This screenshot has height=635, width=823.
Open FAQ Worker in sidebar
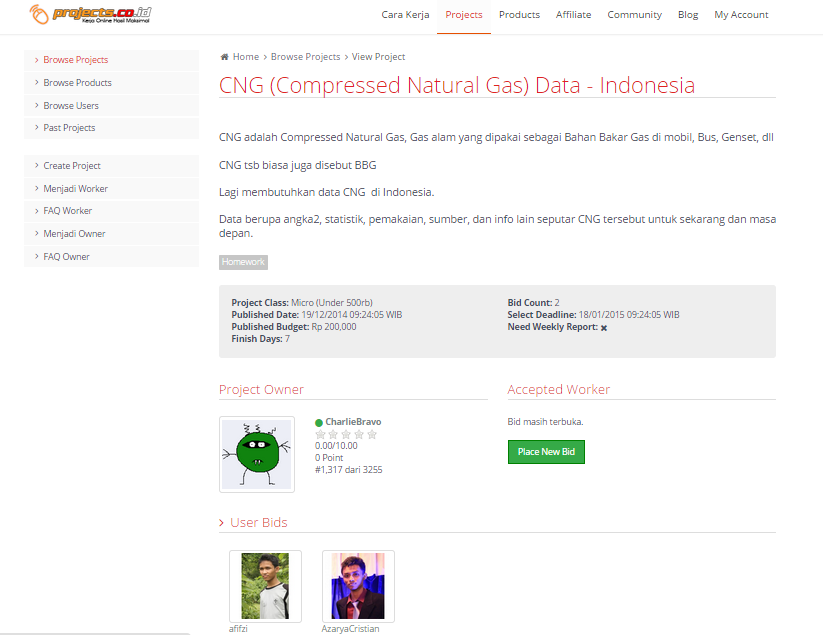coord(111,211)
